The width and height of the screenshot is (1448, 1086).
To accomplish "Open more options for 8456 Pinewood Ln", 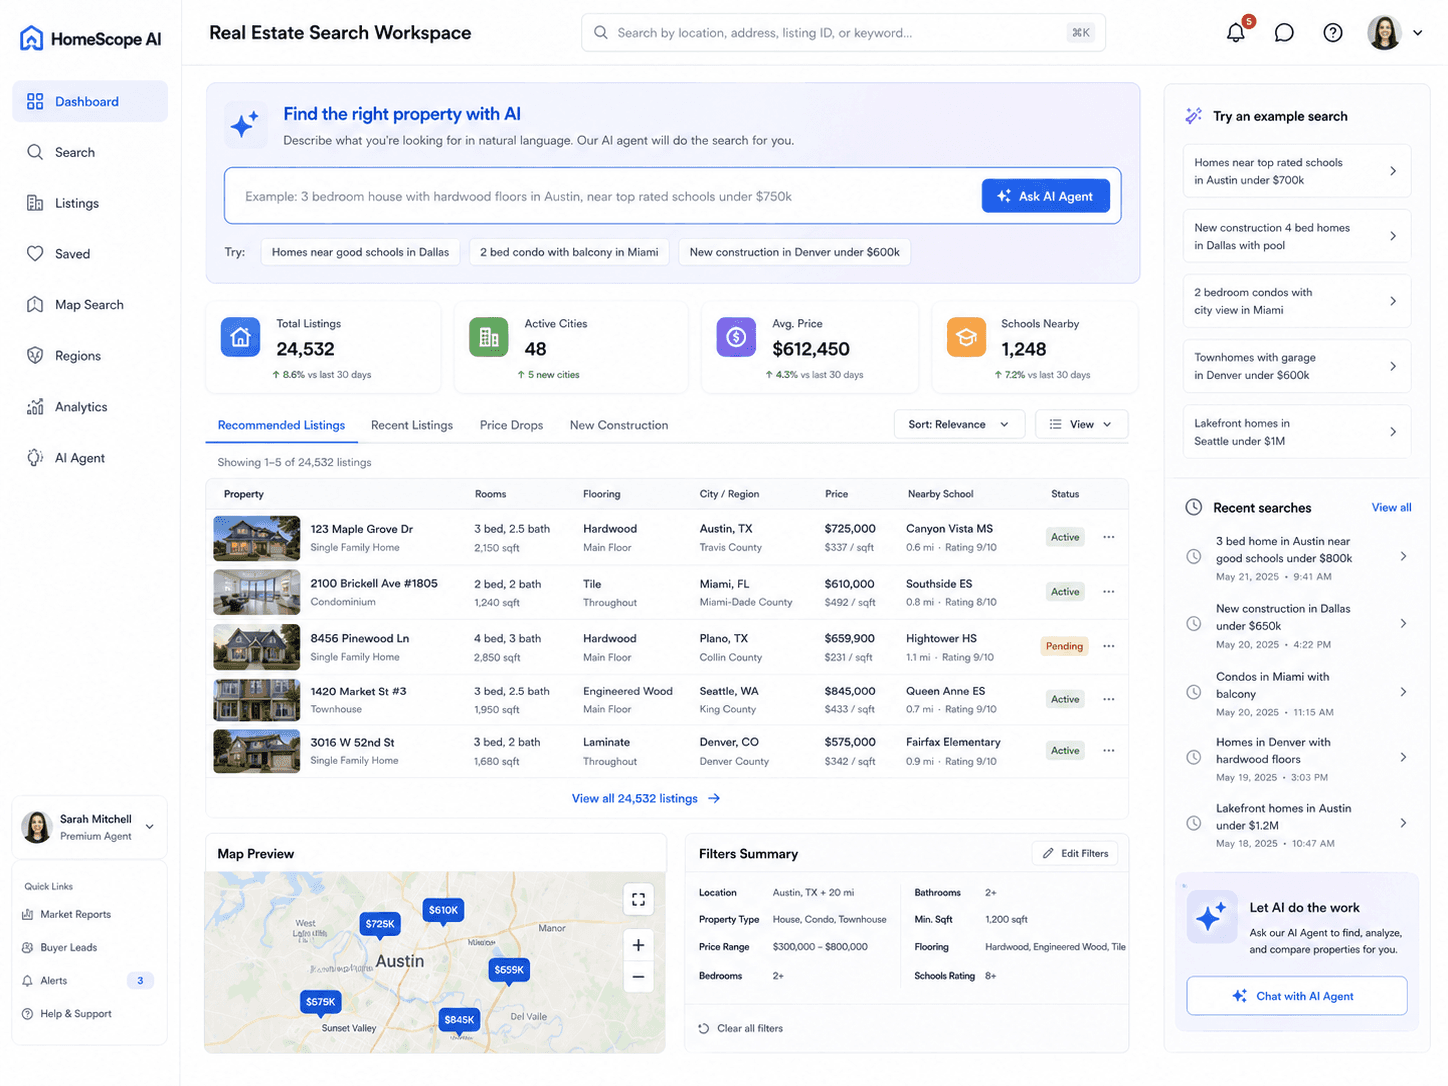I will click(x=1109, y=646).
